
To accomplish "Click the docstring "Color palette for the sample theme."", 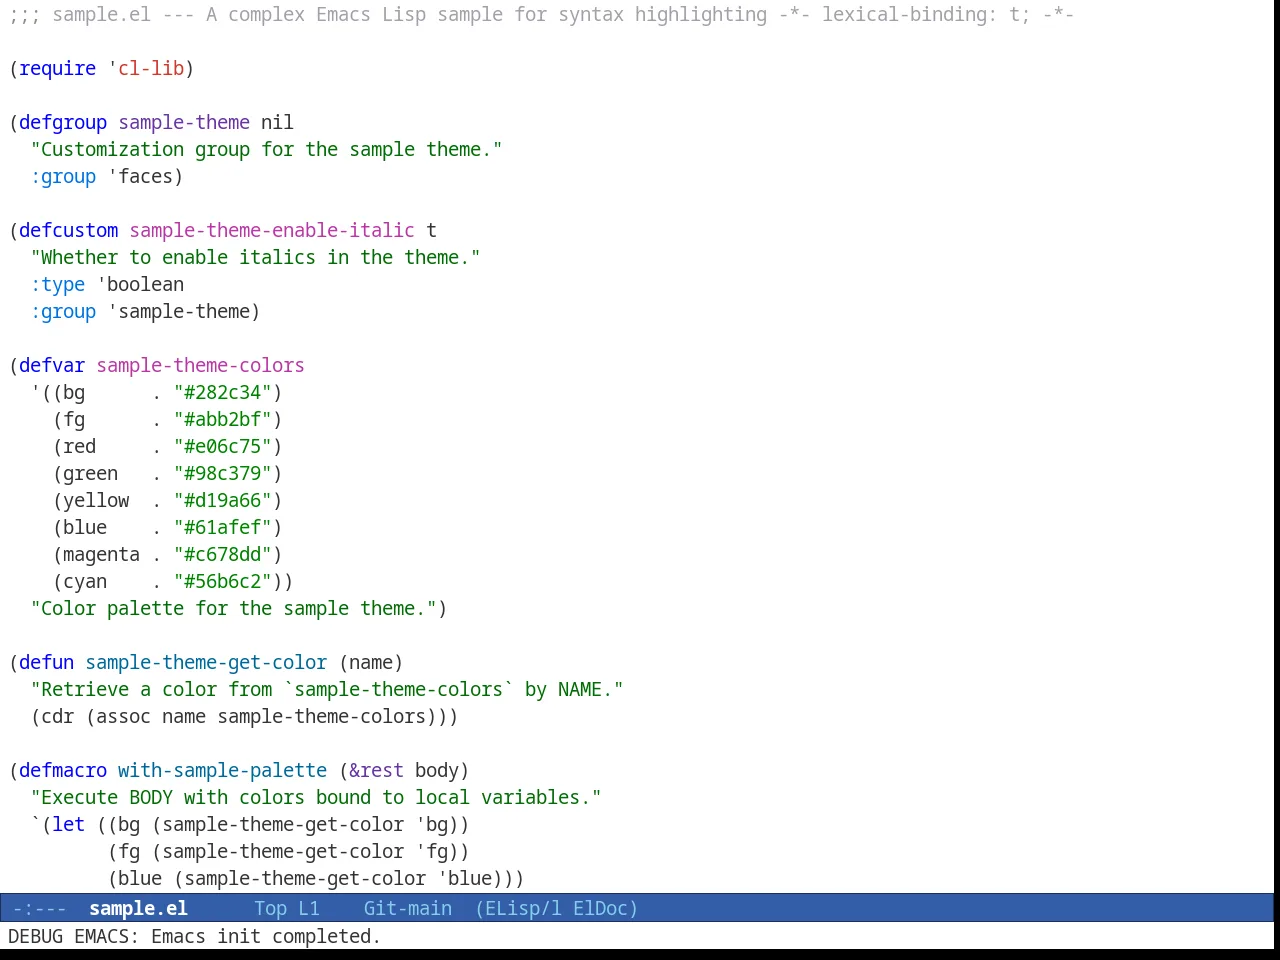I will pyautogui.click(x=234, y=608).
